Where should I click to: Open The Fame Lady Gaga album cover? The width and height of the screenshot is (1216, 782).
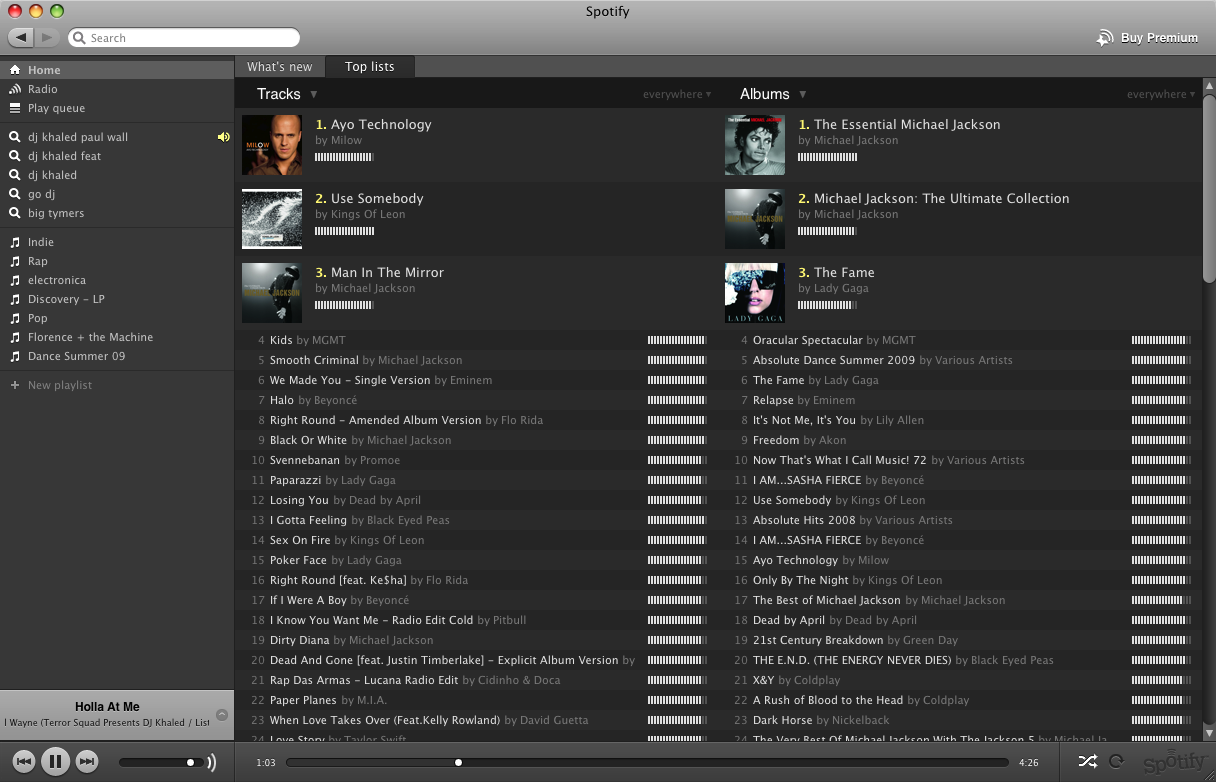(x=755, y=293)
